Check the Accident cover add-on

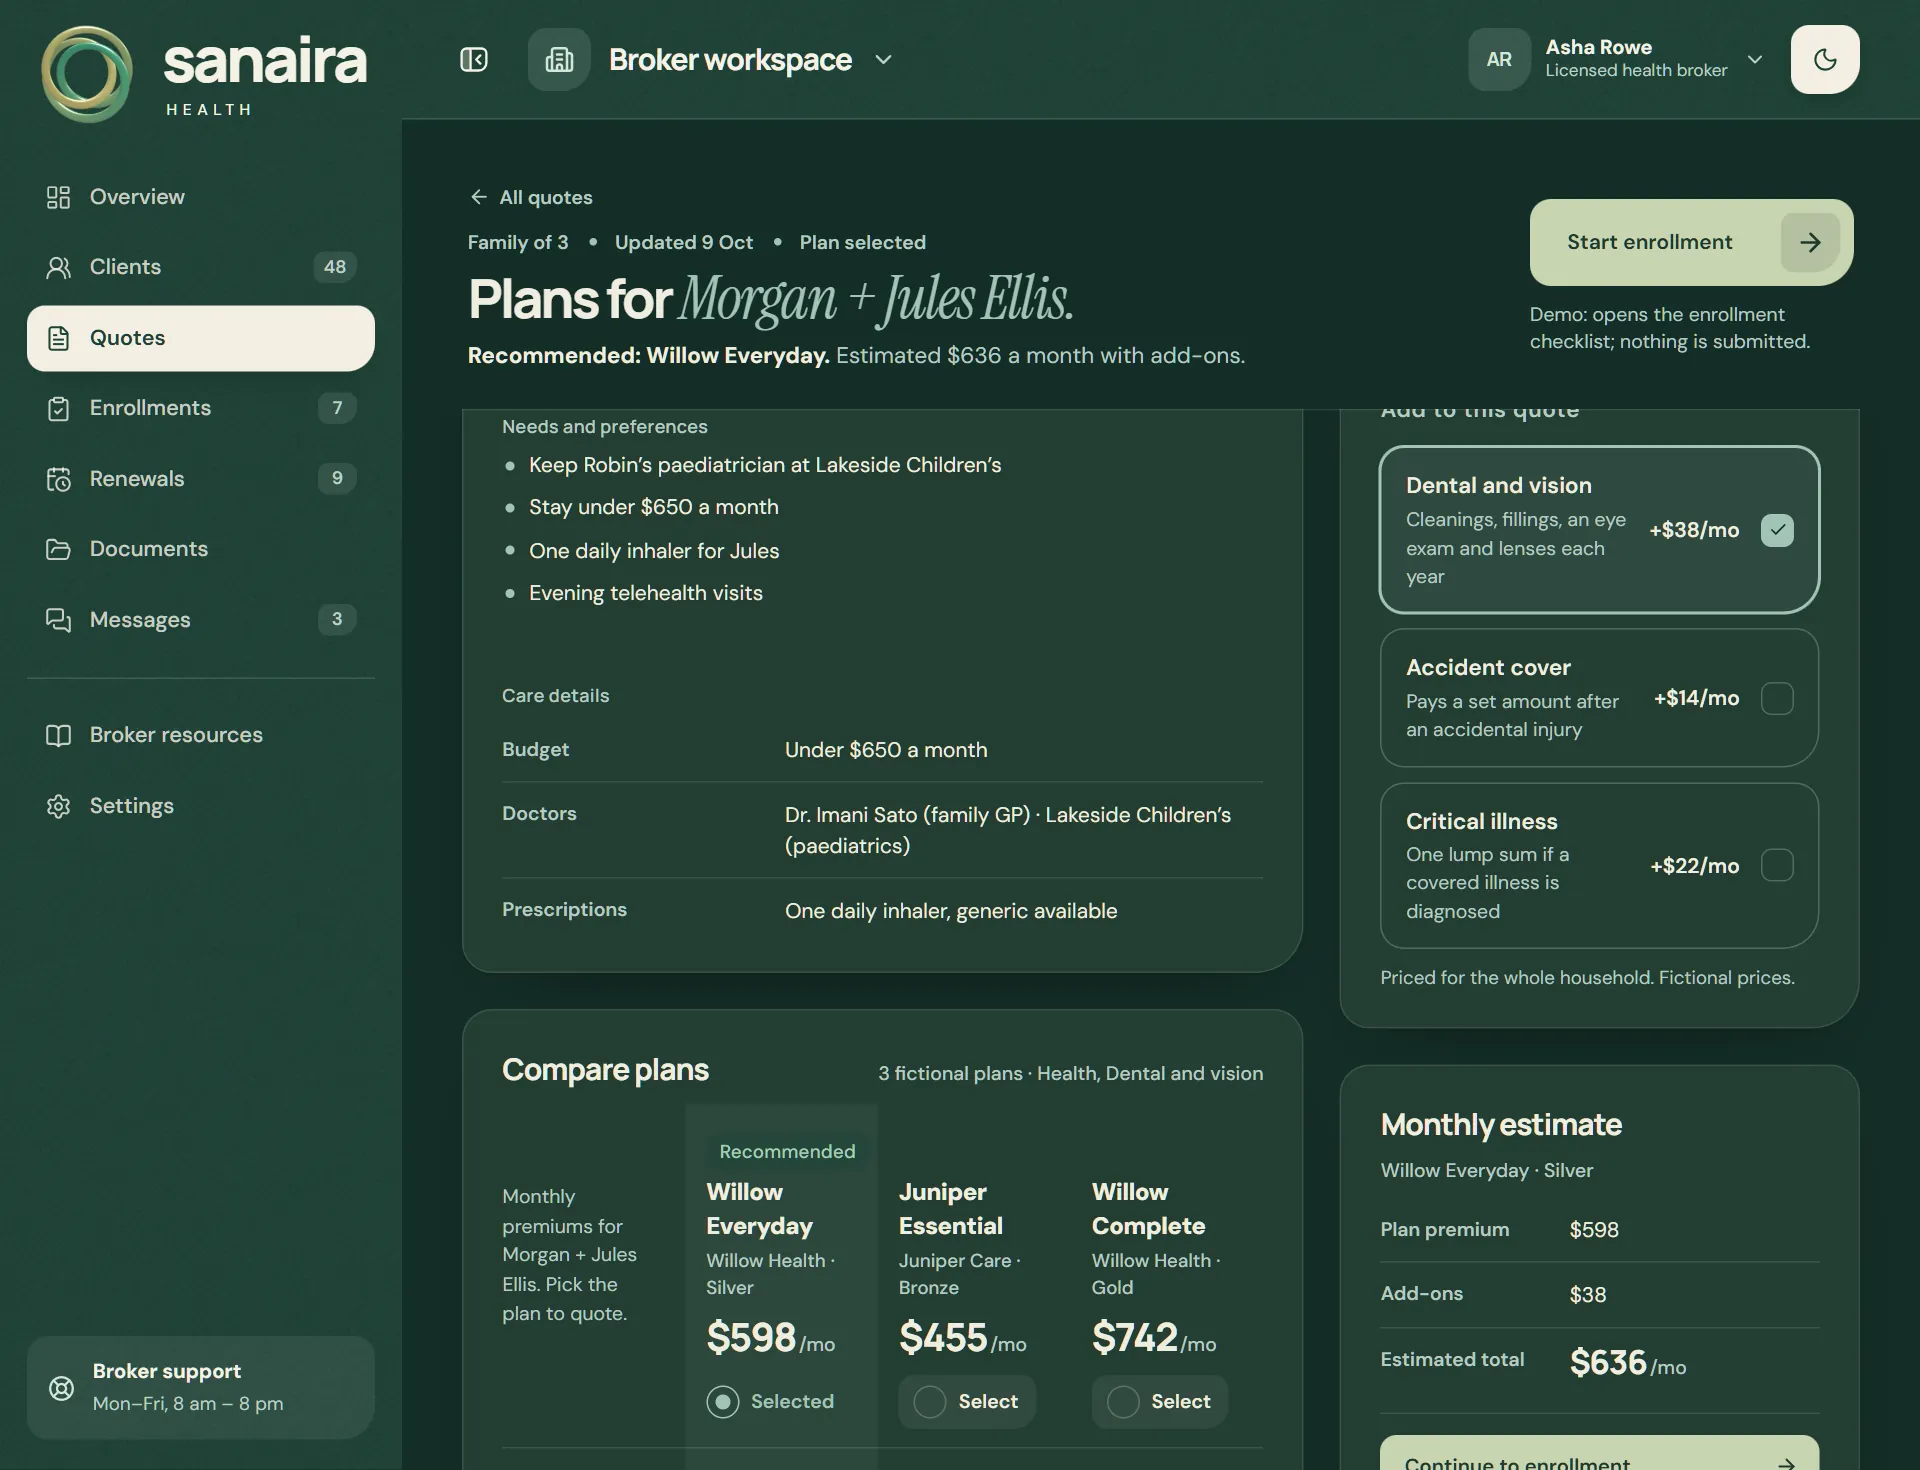coord(1777,698)
